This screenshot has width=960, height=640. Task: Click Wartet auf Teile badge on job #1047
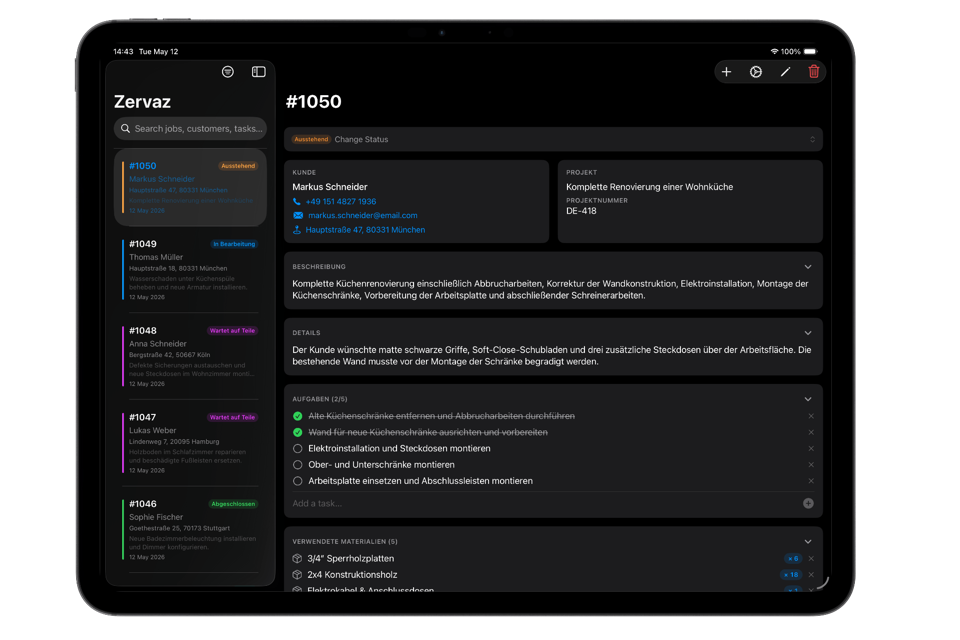tap(232, 418)
